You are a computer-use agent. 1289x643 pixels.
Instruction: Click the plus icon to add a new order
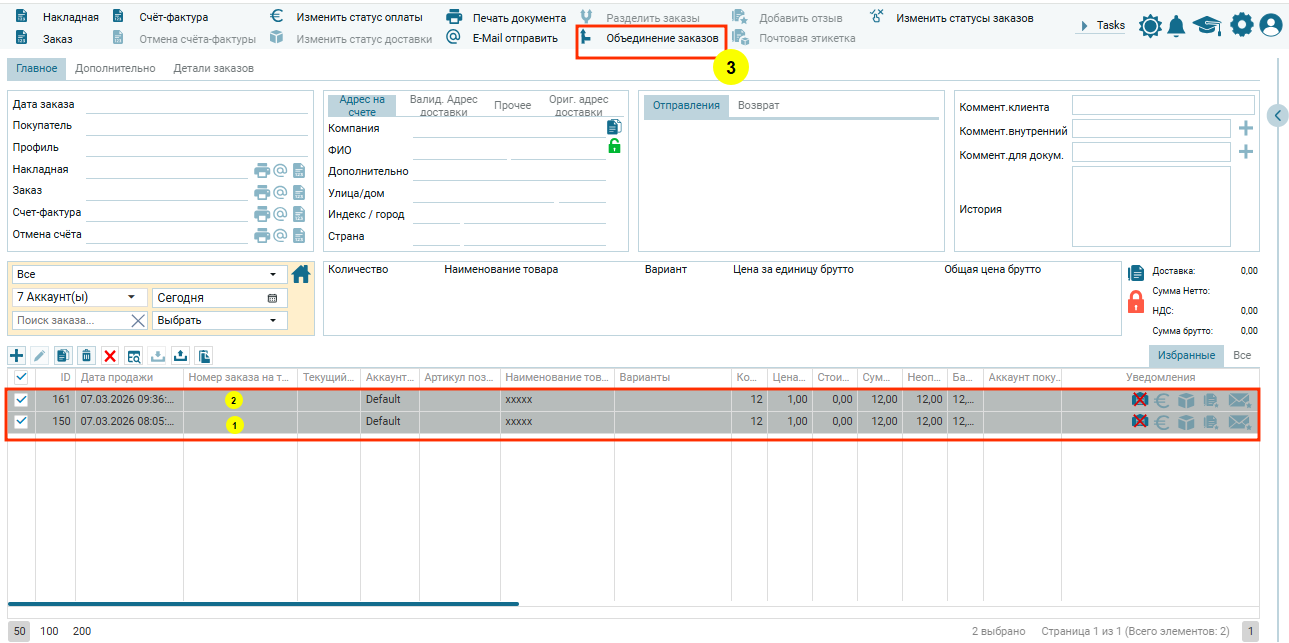point(17,356)
